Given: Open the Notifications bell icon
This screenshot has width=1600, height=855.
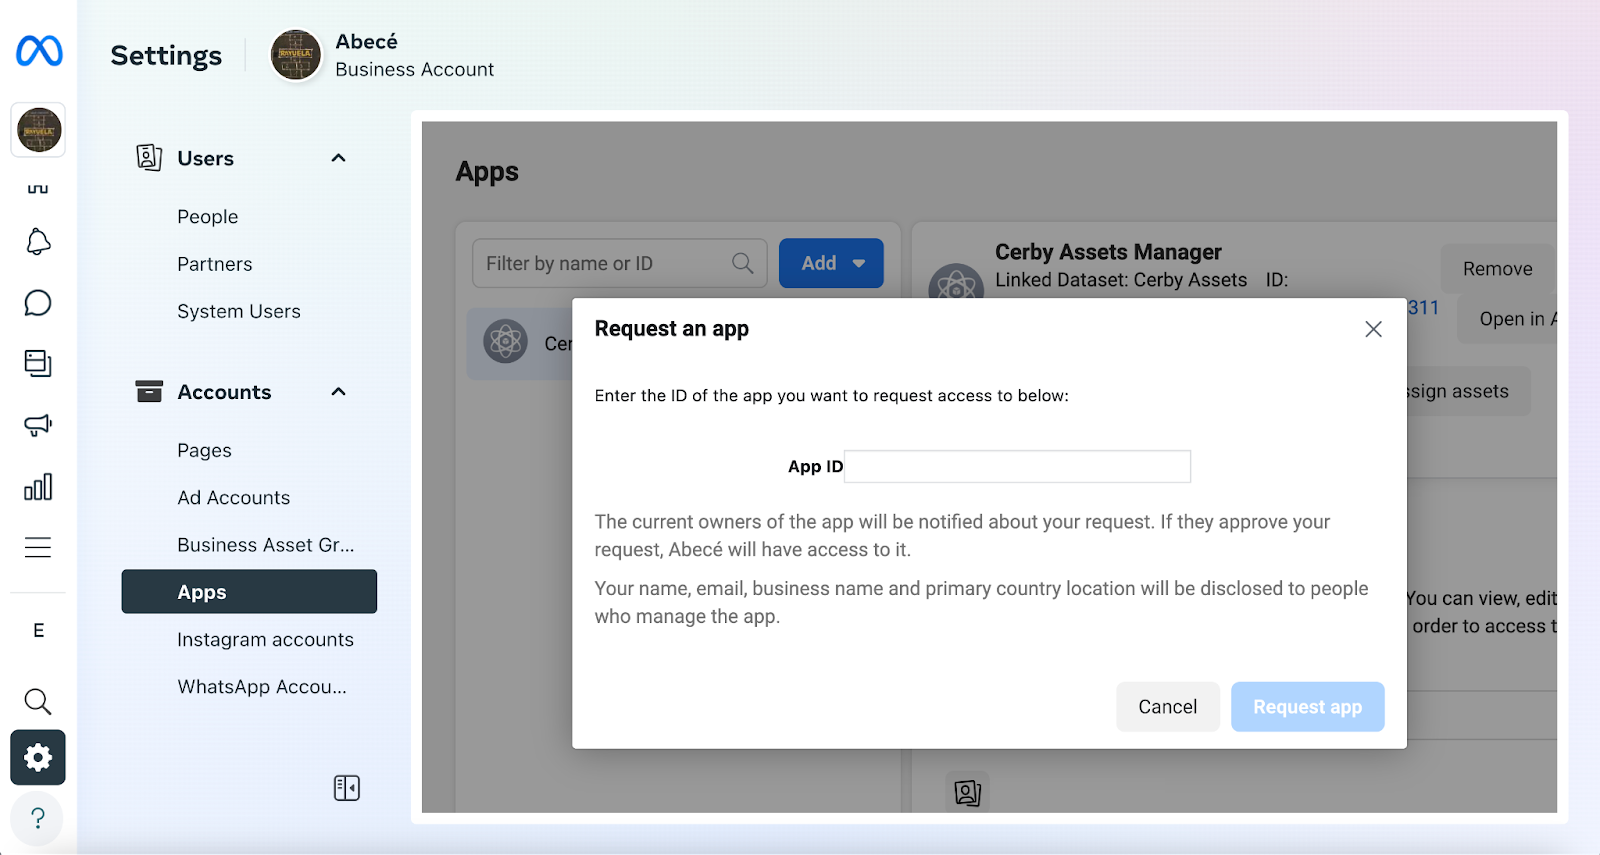Looking at the screenshot, I should [x=38, y=242].
